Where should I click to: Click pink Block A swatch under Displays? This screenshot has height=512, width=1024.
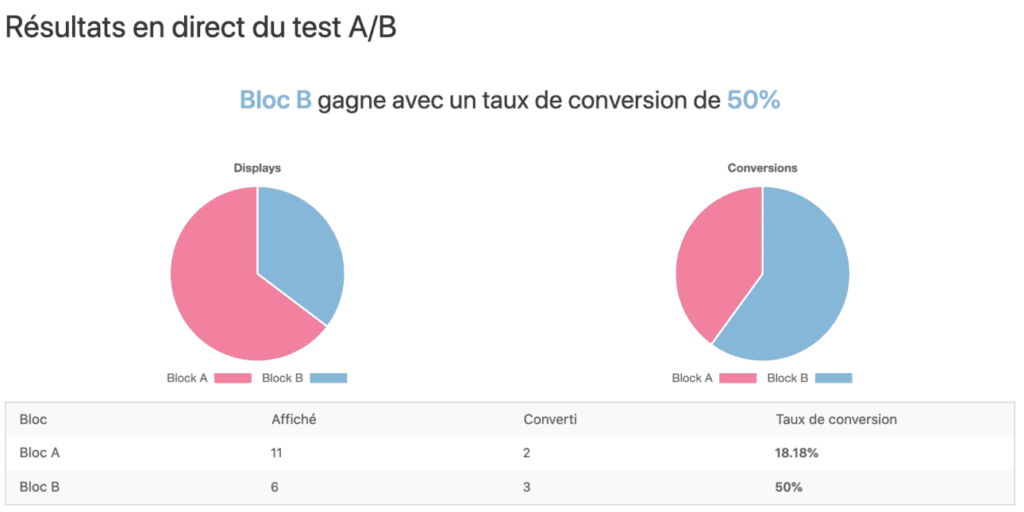pyautogui.click(x=232, y=377)
